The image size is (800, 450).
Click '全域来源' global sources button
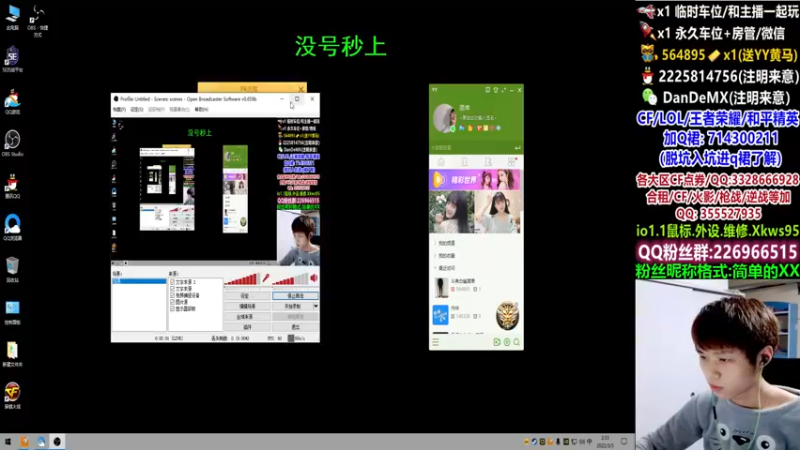247,317
